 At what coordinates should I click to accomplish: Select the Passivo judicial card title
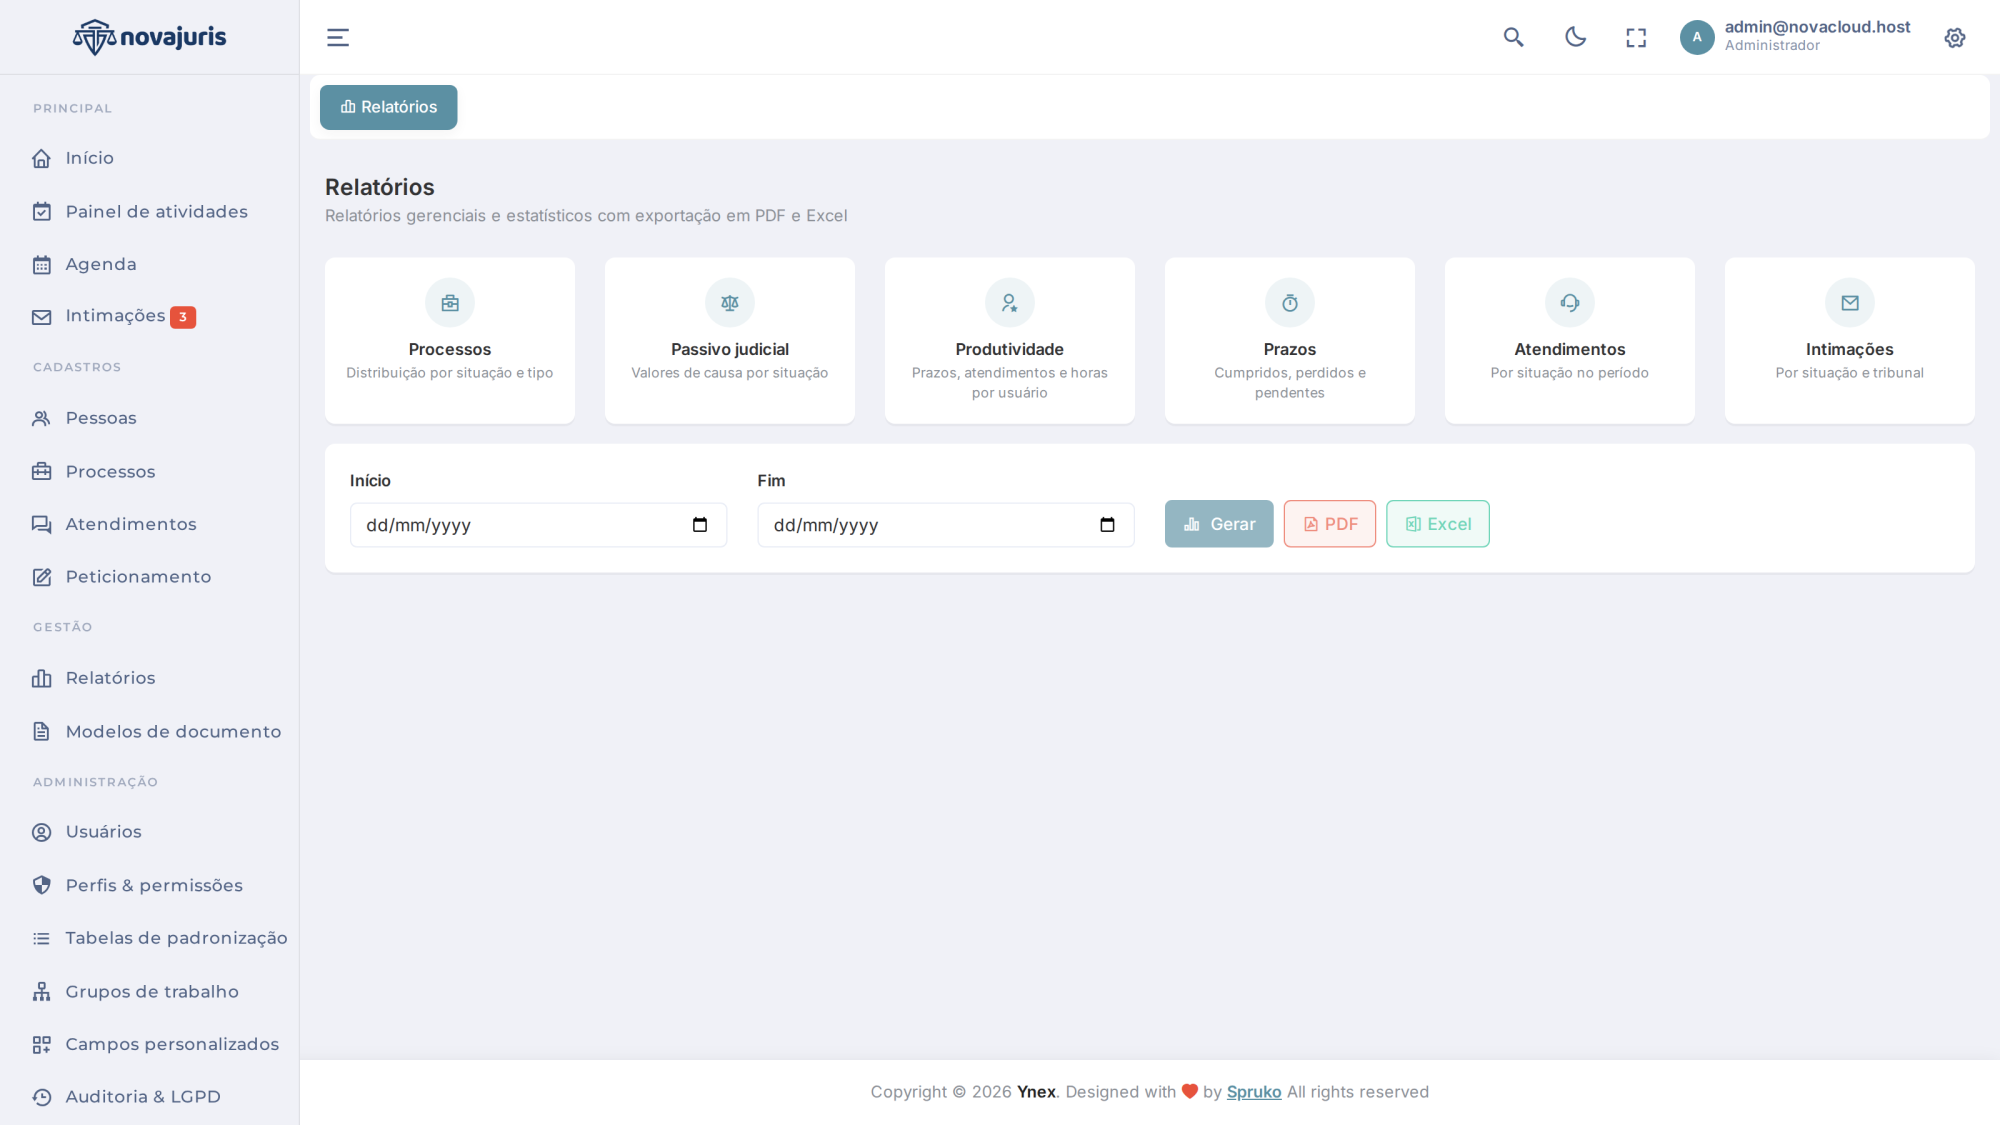point(730,350)
